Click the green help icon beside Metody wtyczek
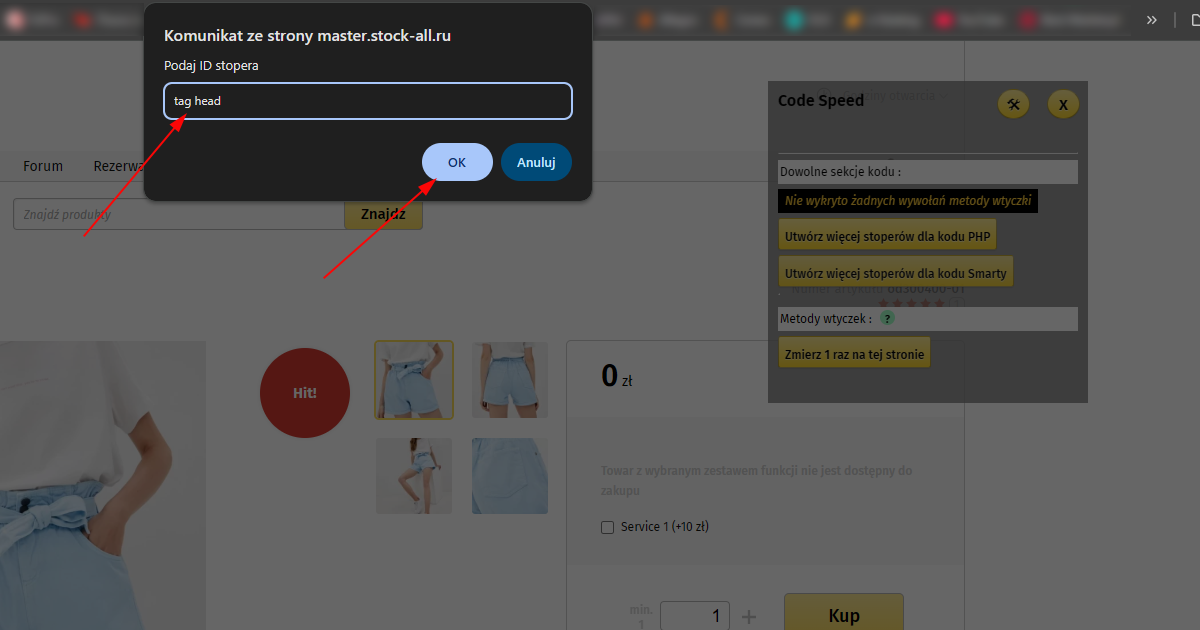The width and height of the screenshot is (1200, 630). click(x=887, y=319)
